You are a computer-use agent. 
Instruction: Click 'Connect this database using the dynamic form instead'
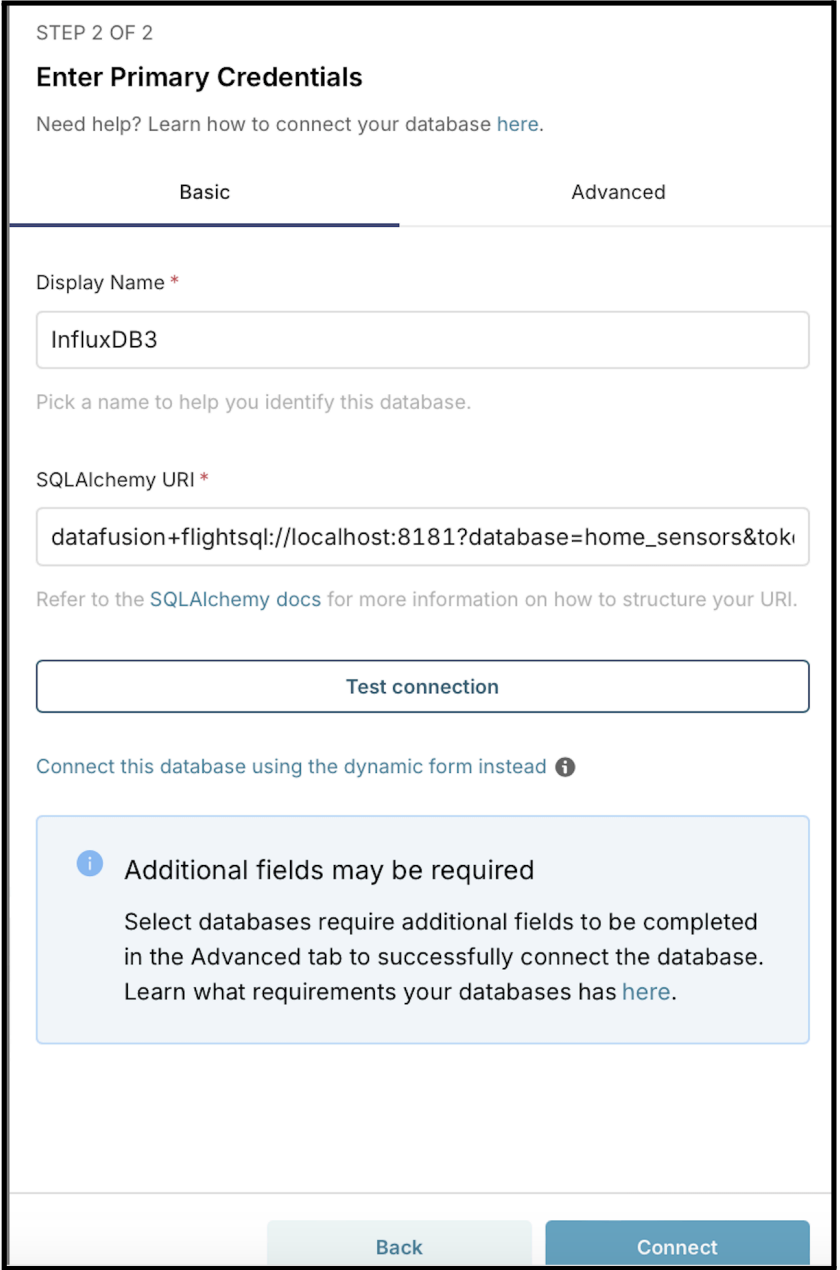tap(291, 767)
